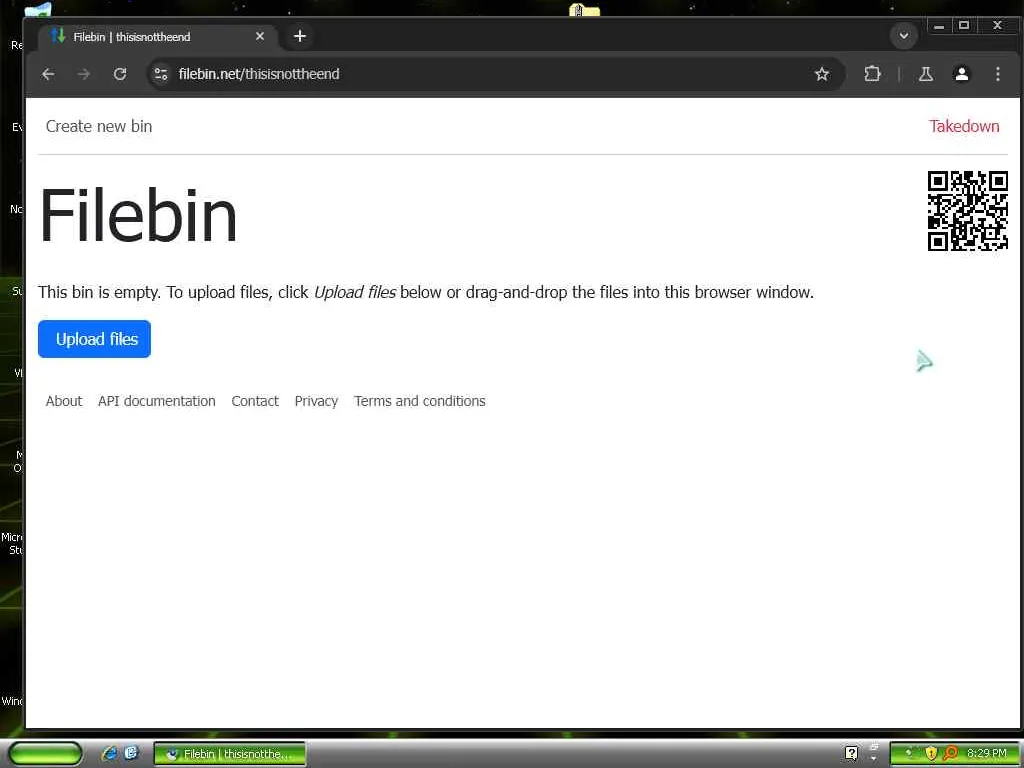The width and height of the screenshot is (1024, 768).
Task: Open the Contact link
Action: coord(255,401)
